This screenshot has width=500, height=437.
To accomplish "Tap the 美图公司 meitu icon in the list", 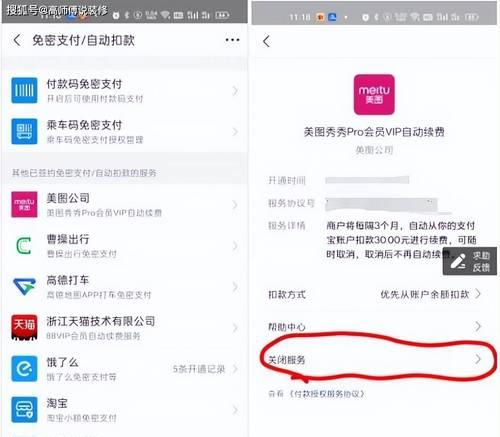I will tap(24, 204).
